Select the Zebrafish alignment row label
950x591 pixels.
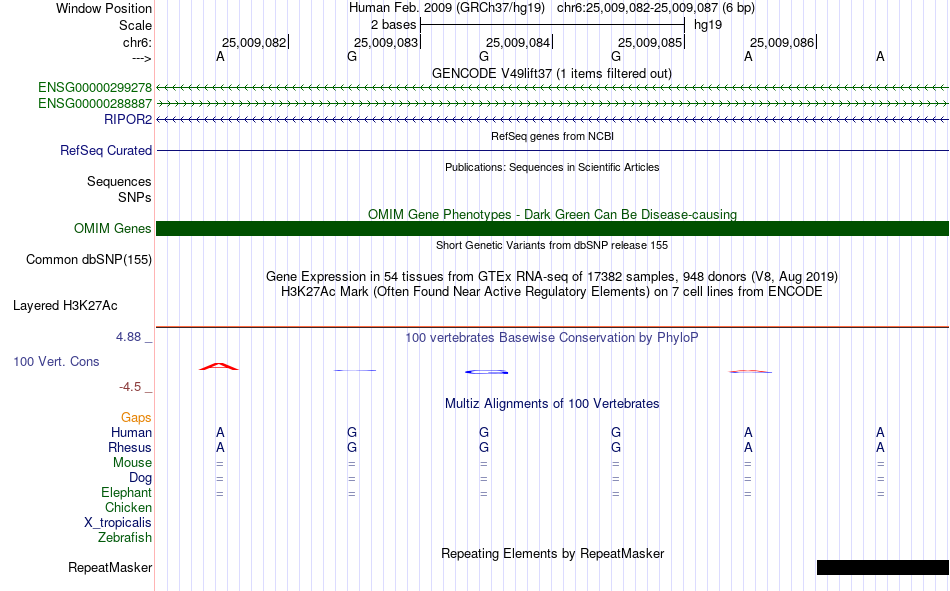point(125,537)
